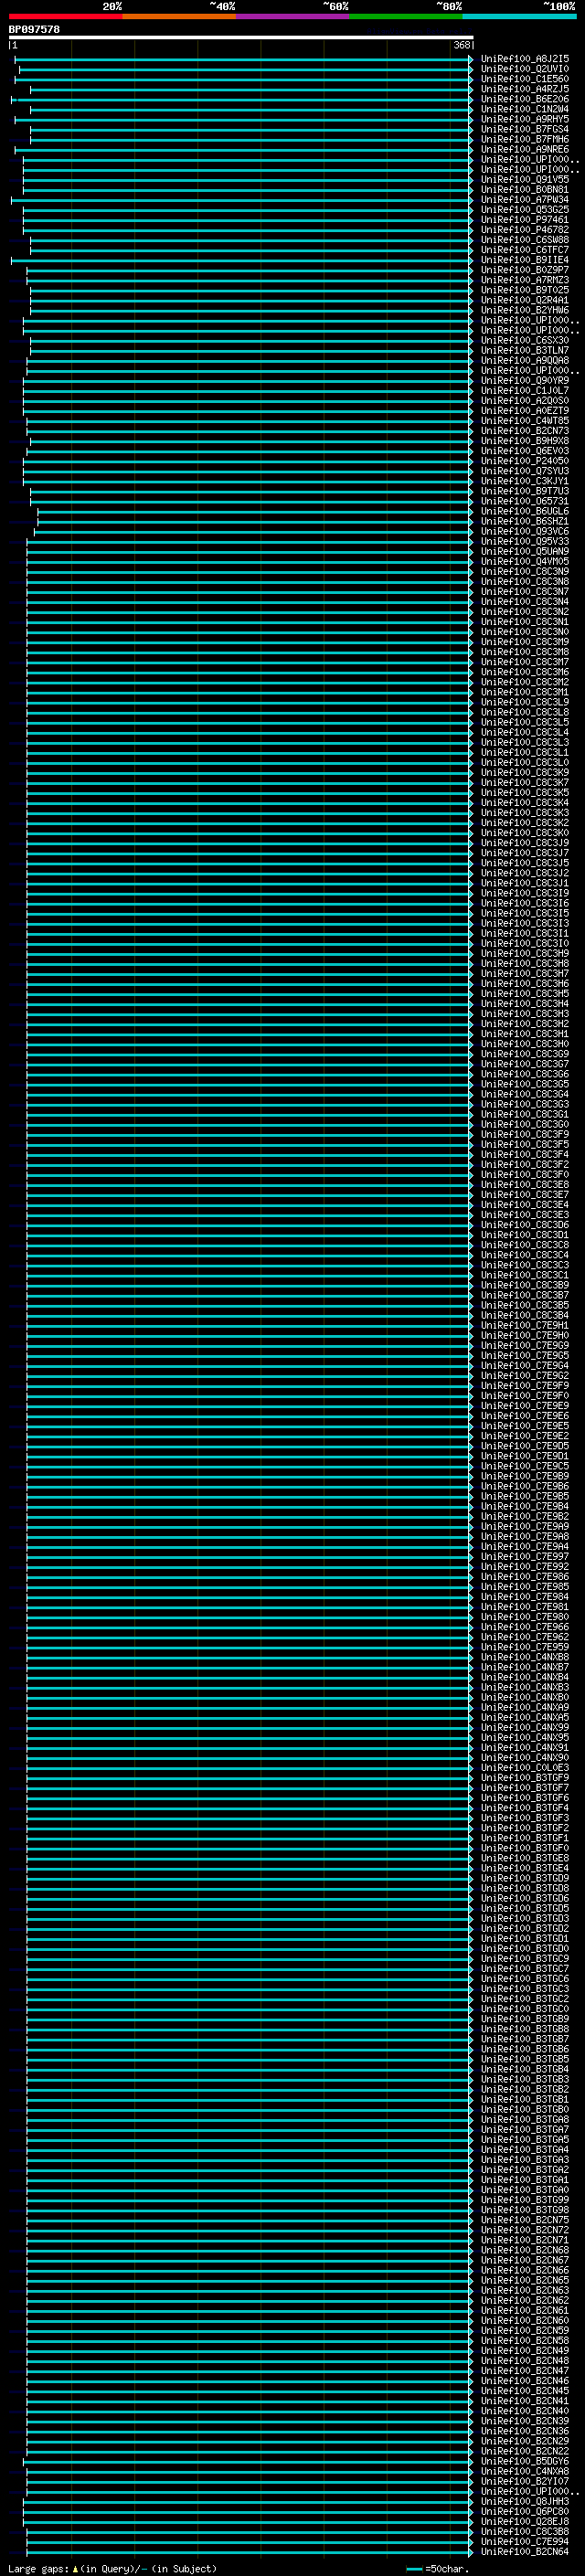Click label UniRef100_C8C3M1
This screenshot has height=2576, width=585.
pos(525,692)
